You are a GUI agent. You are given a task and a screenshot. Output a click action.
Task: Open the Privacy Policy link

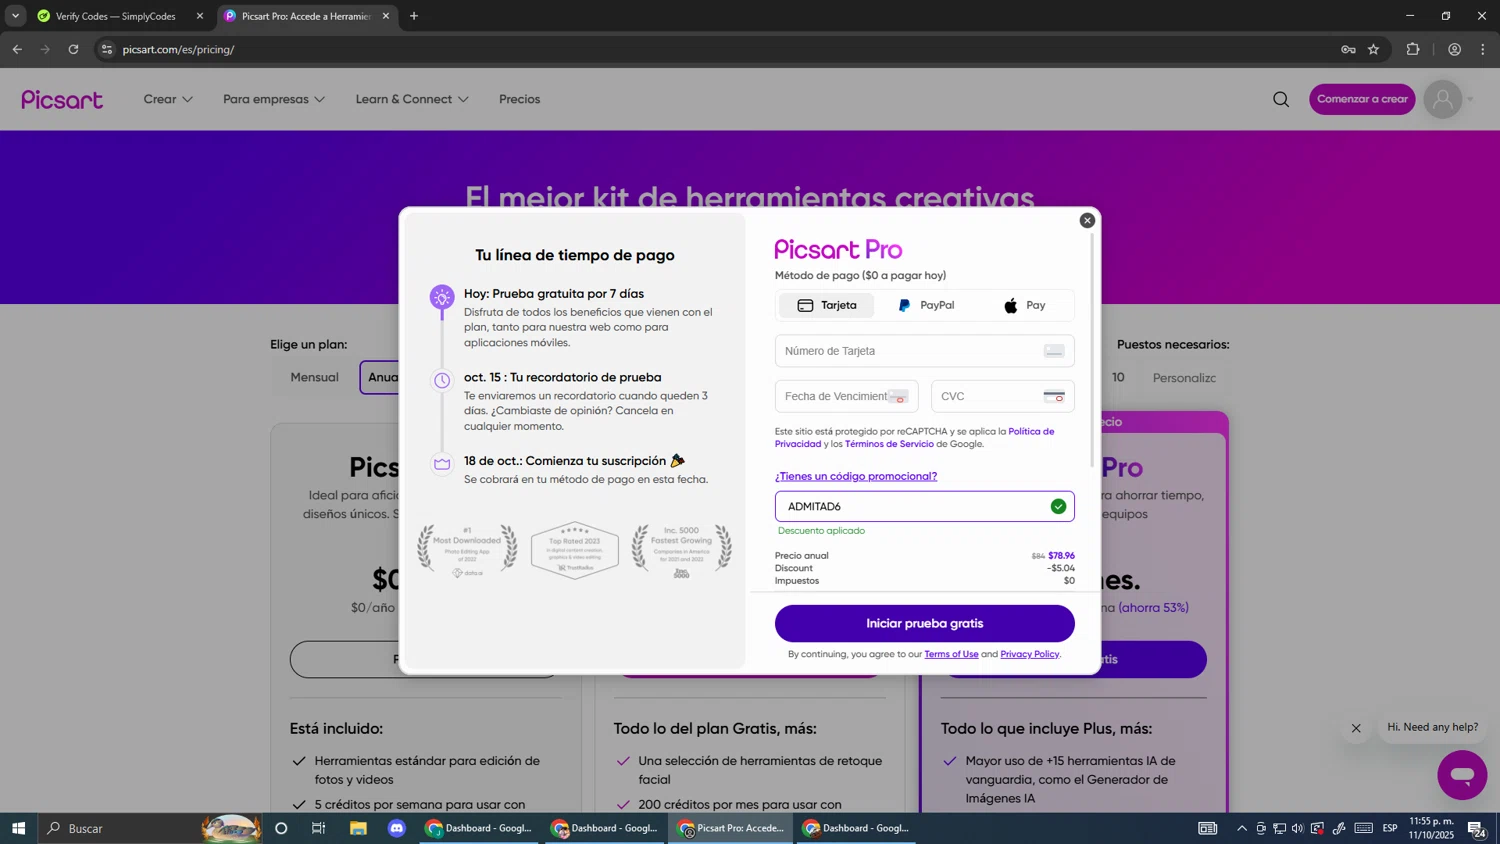click(1029, 654)
